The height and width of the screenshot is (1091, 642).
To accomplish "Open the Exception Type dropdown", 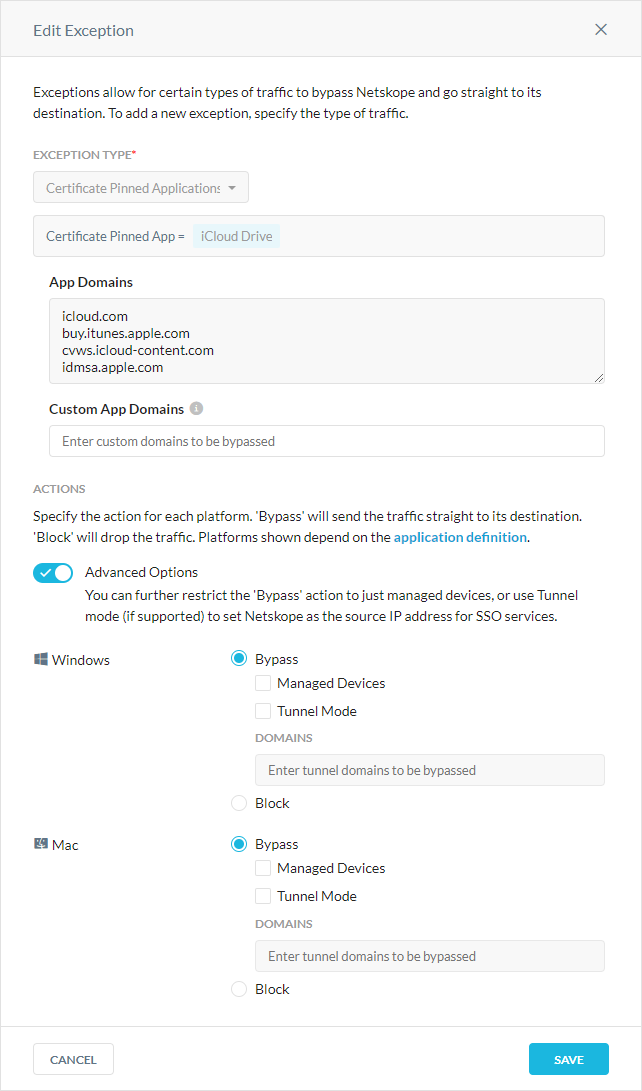I will click(140, 187).
